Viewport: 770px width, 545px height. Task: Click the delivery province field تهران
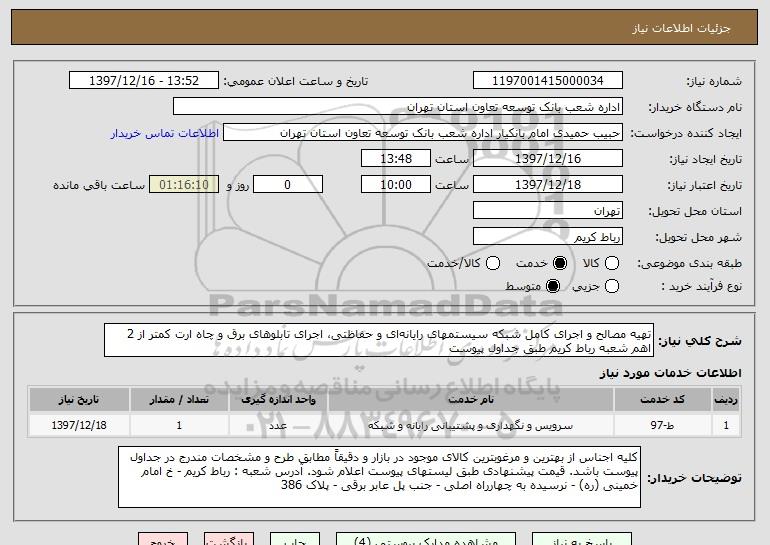[x=548, y=211]
